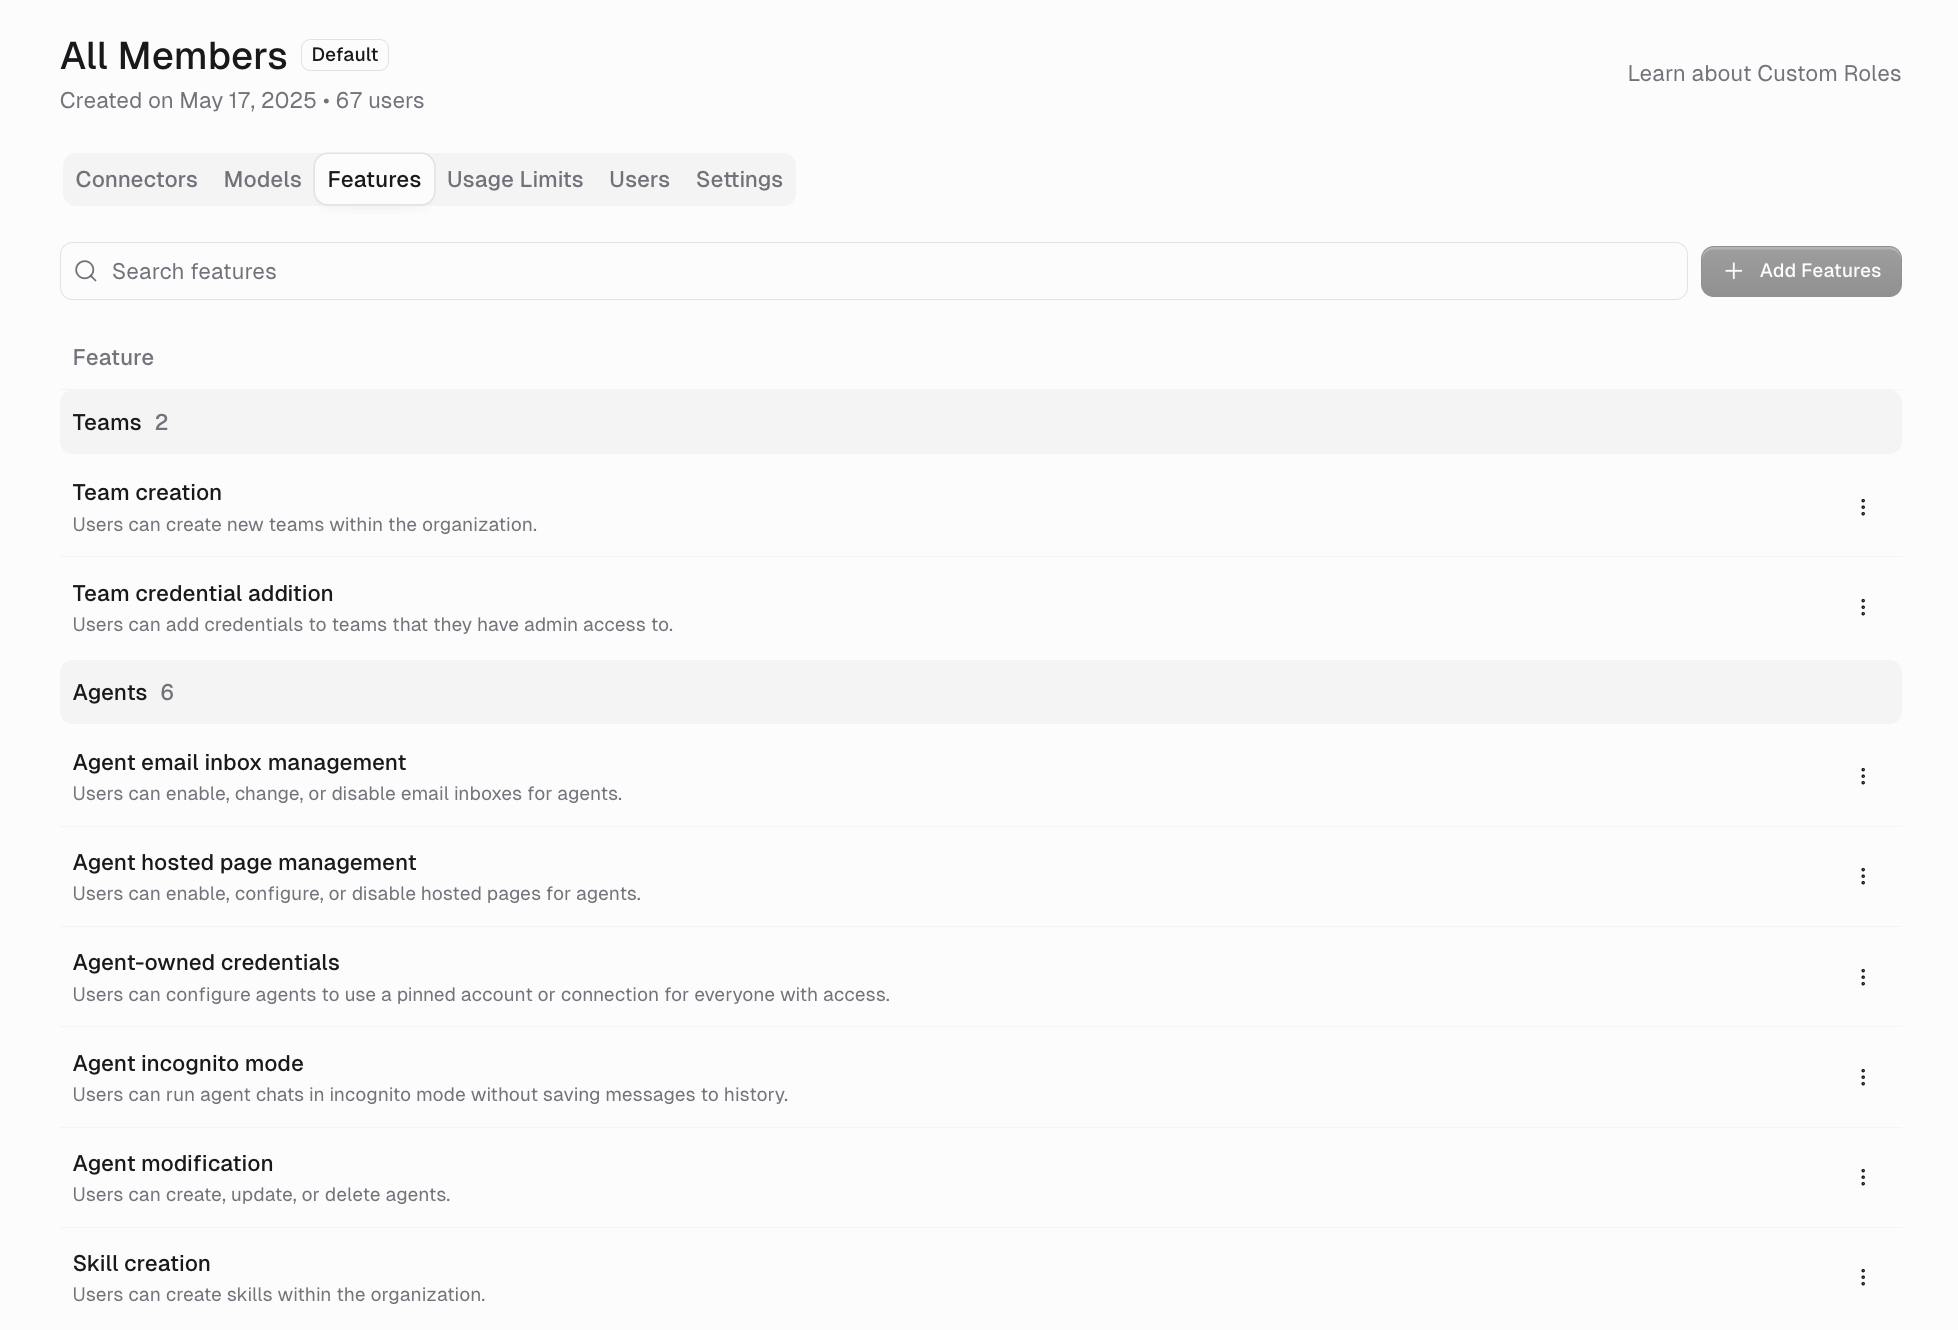Viewport: 1958px width, 1330px height.
Task: Focus the Search features field
Action: [873, 271]
